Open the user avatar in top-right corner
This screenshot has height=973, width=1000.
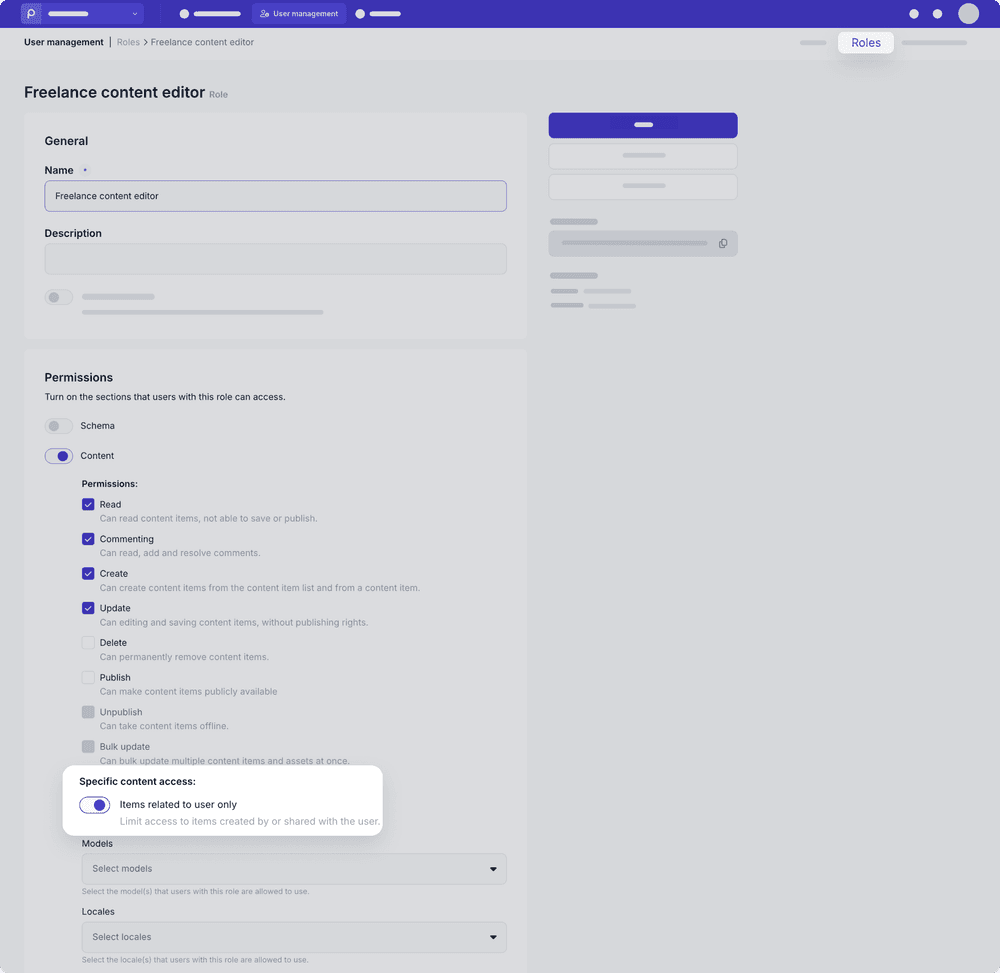coord(968,14)
